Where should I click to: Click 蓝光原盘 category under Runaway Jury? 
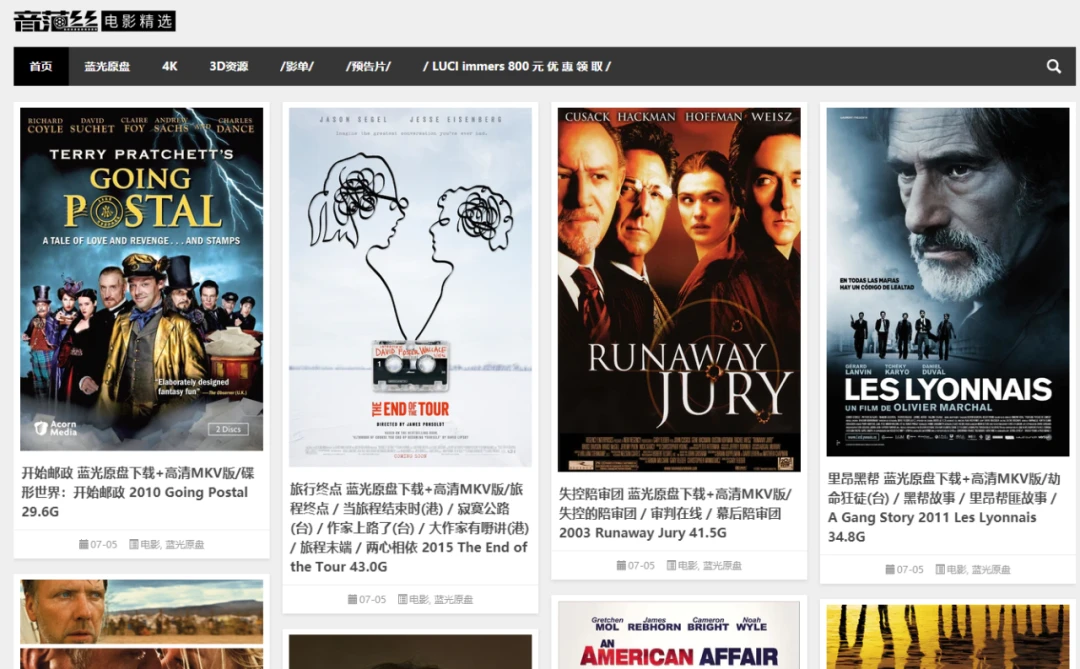click(723, 566)
